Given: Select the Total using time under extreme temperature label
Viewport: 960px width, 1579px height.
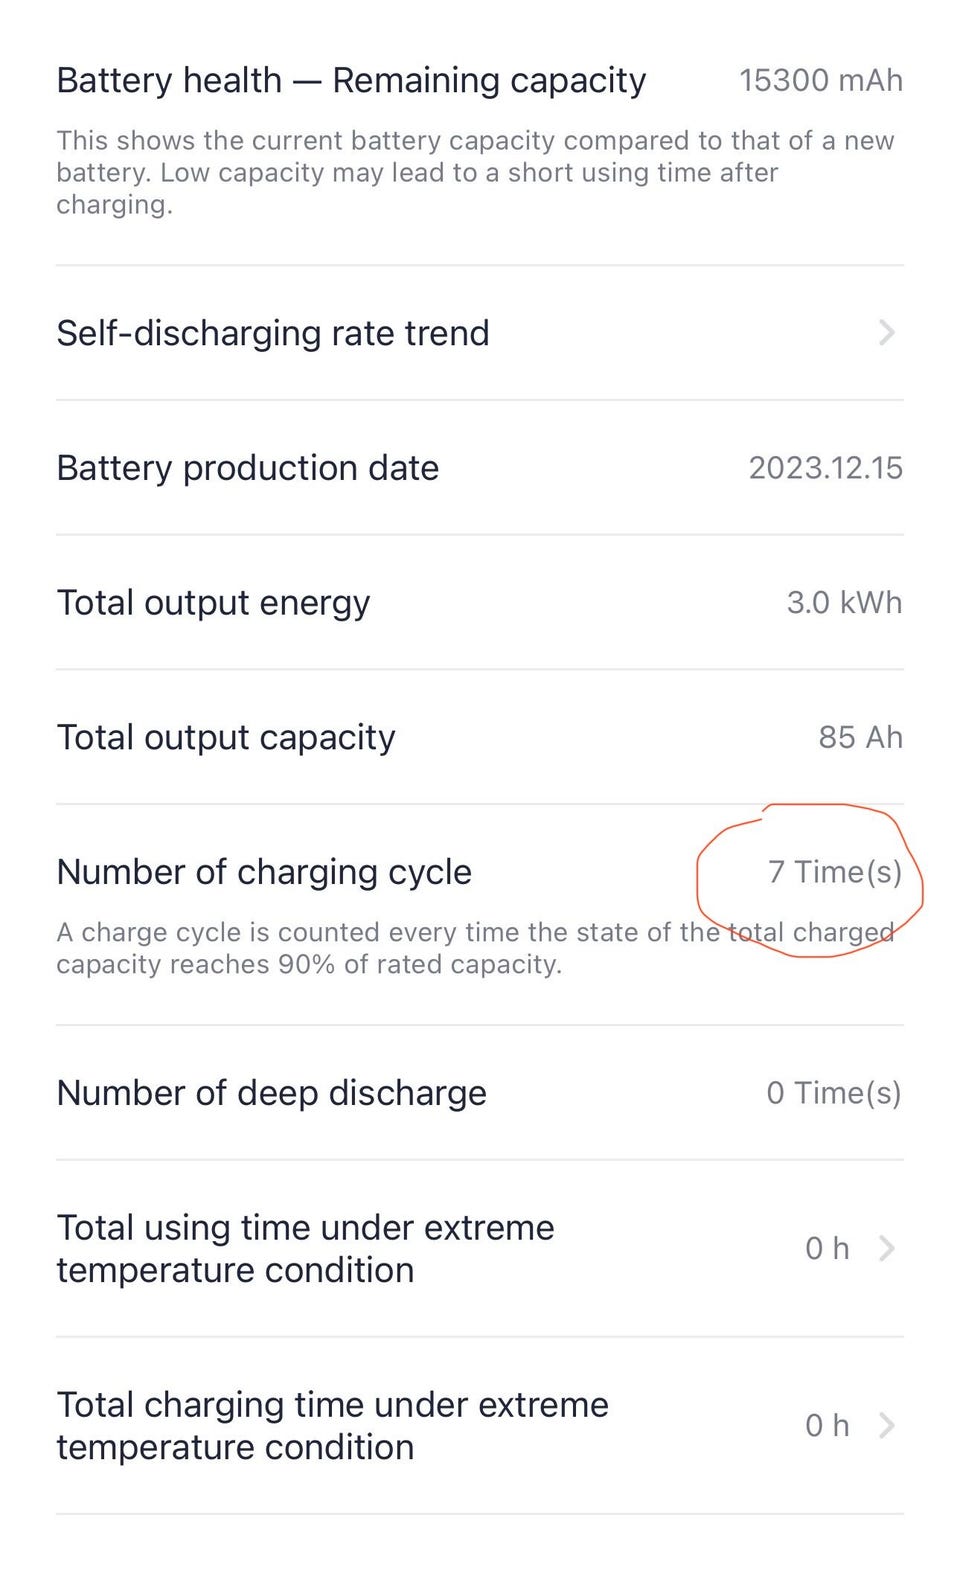Looking at the screenshot, I should coord(305,1248).
